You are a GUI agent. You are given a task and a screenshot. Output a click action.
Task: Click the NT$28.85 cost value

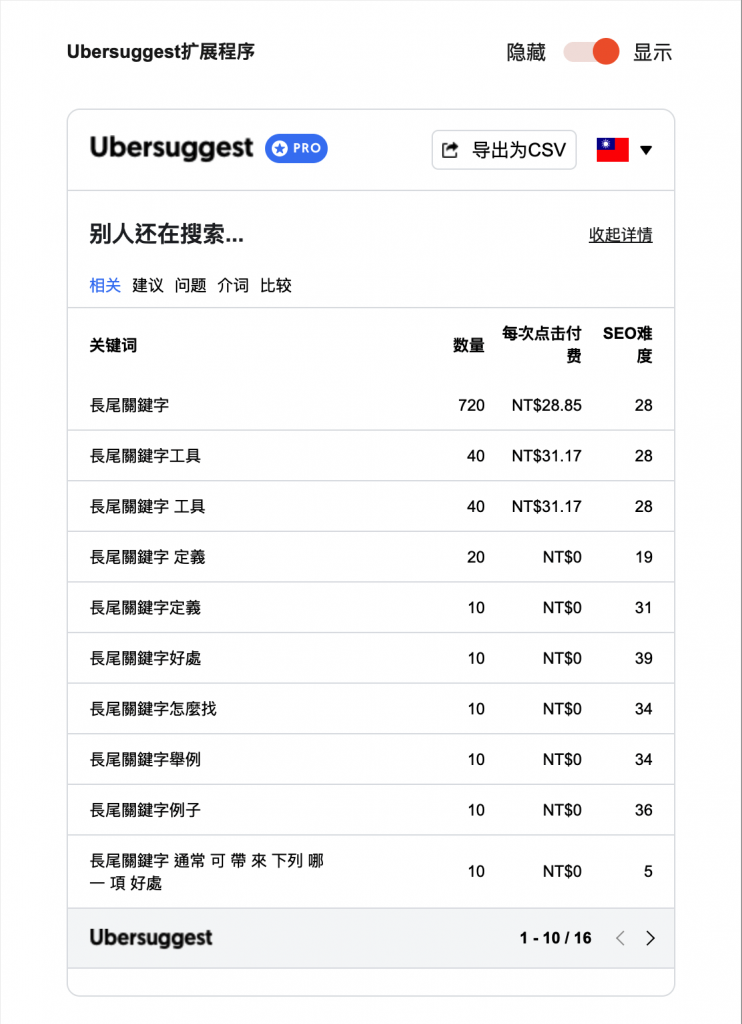[x=546, y=405]
